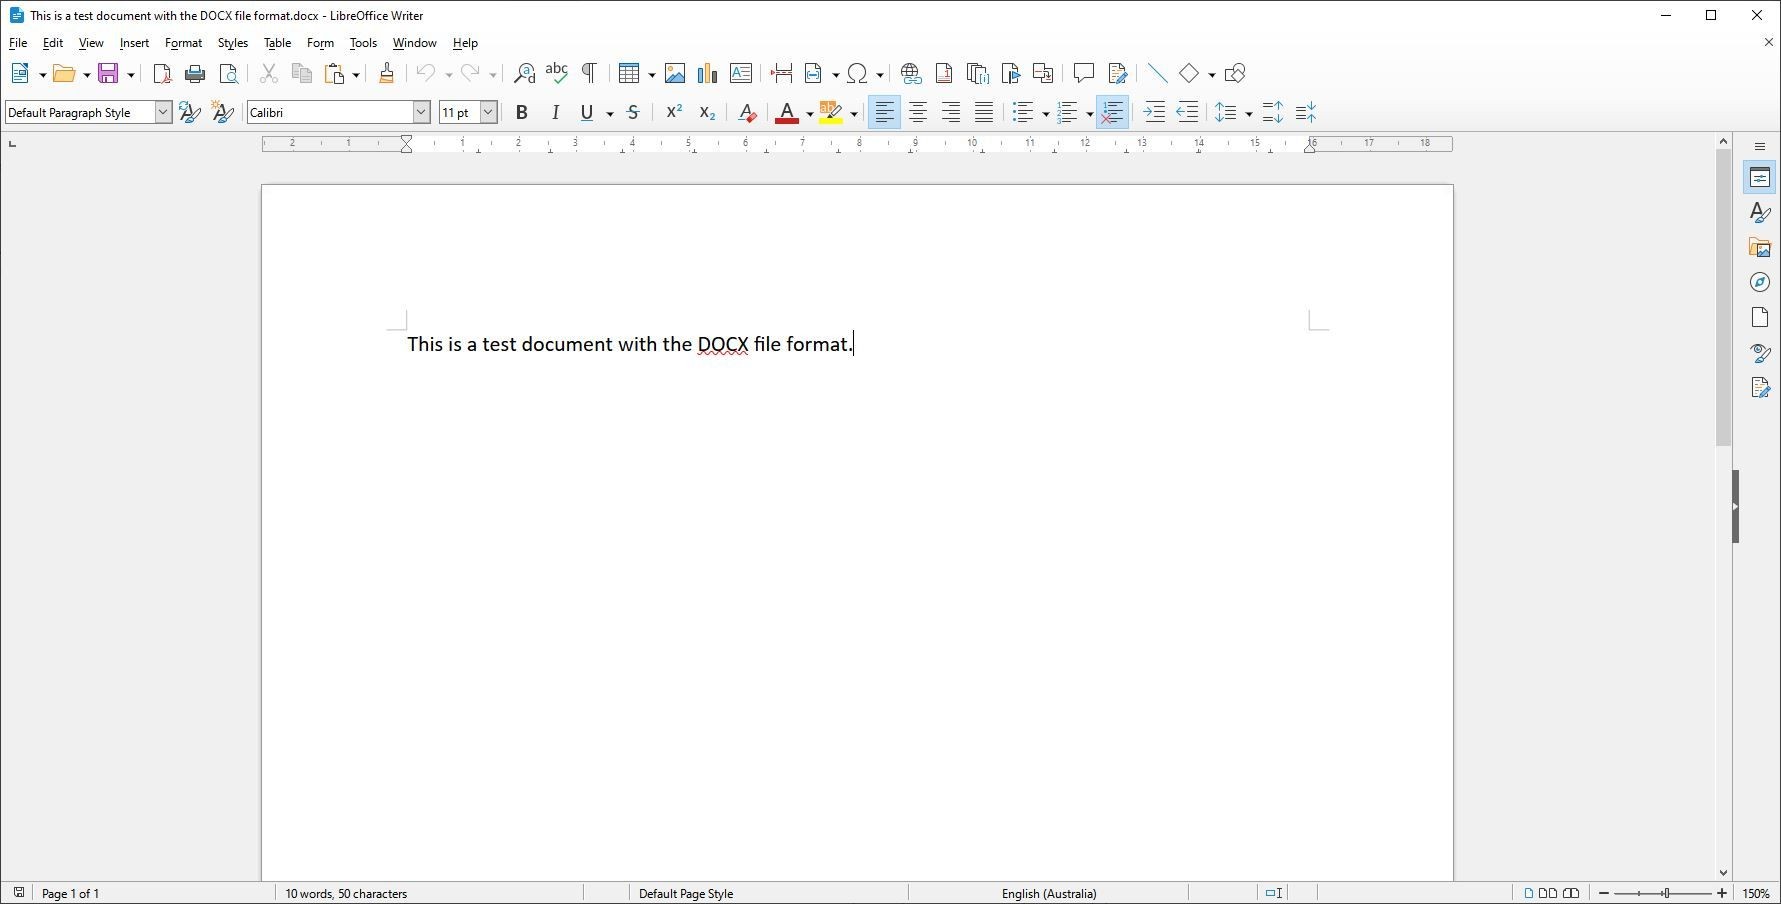Screen dimensions: 1781x904
Task: Toggle superscript formatting
Action: tap(674, 112)
